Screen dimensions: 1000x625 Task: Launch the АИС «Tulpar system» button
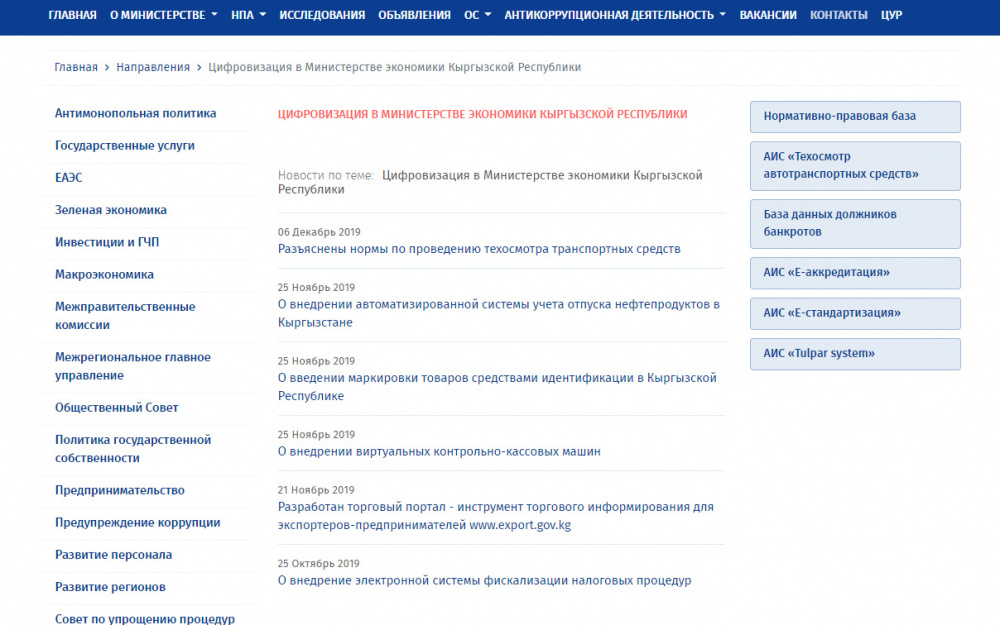pyautogui.click(x=855, y=353)
